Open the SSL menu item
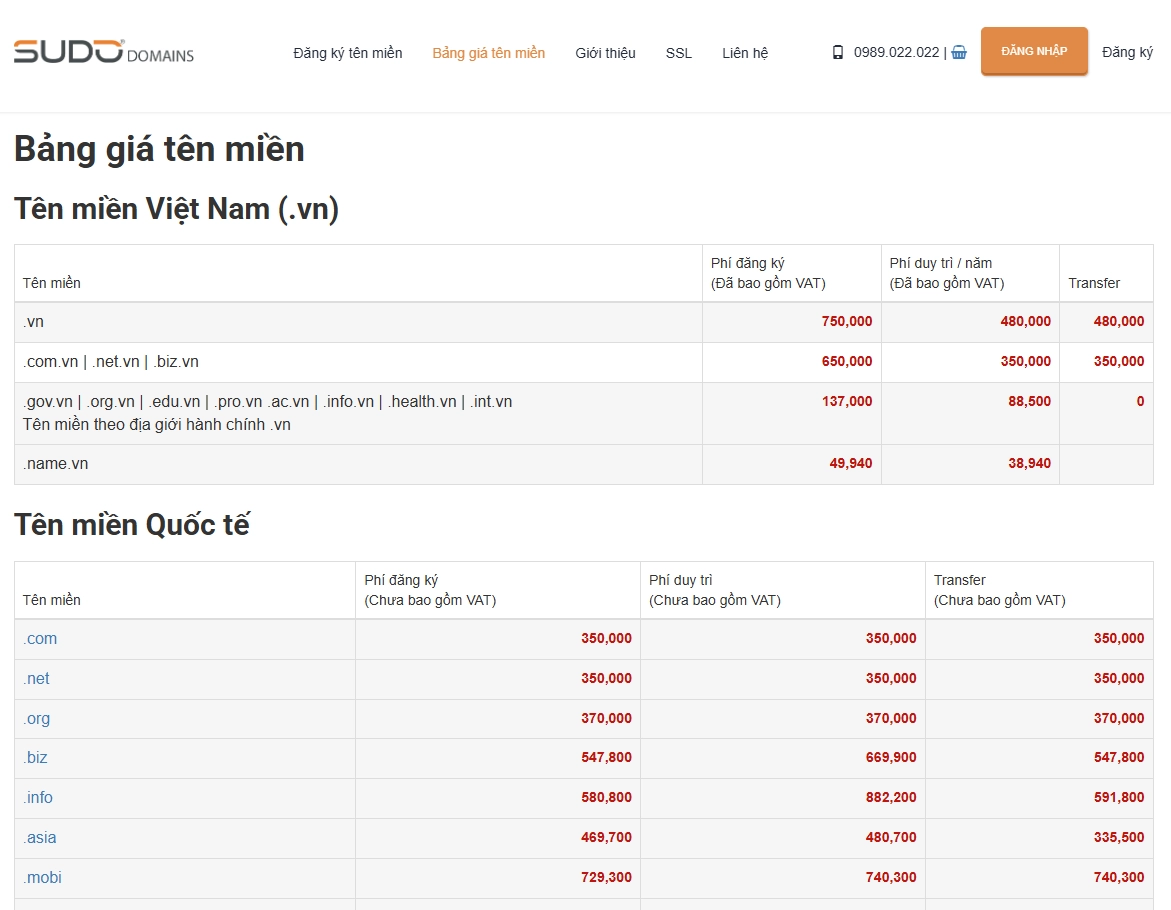This screenshot has width=1171, height=910. (x=678, y=53)
